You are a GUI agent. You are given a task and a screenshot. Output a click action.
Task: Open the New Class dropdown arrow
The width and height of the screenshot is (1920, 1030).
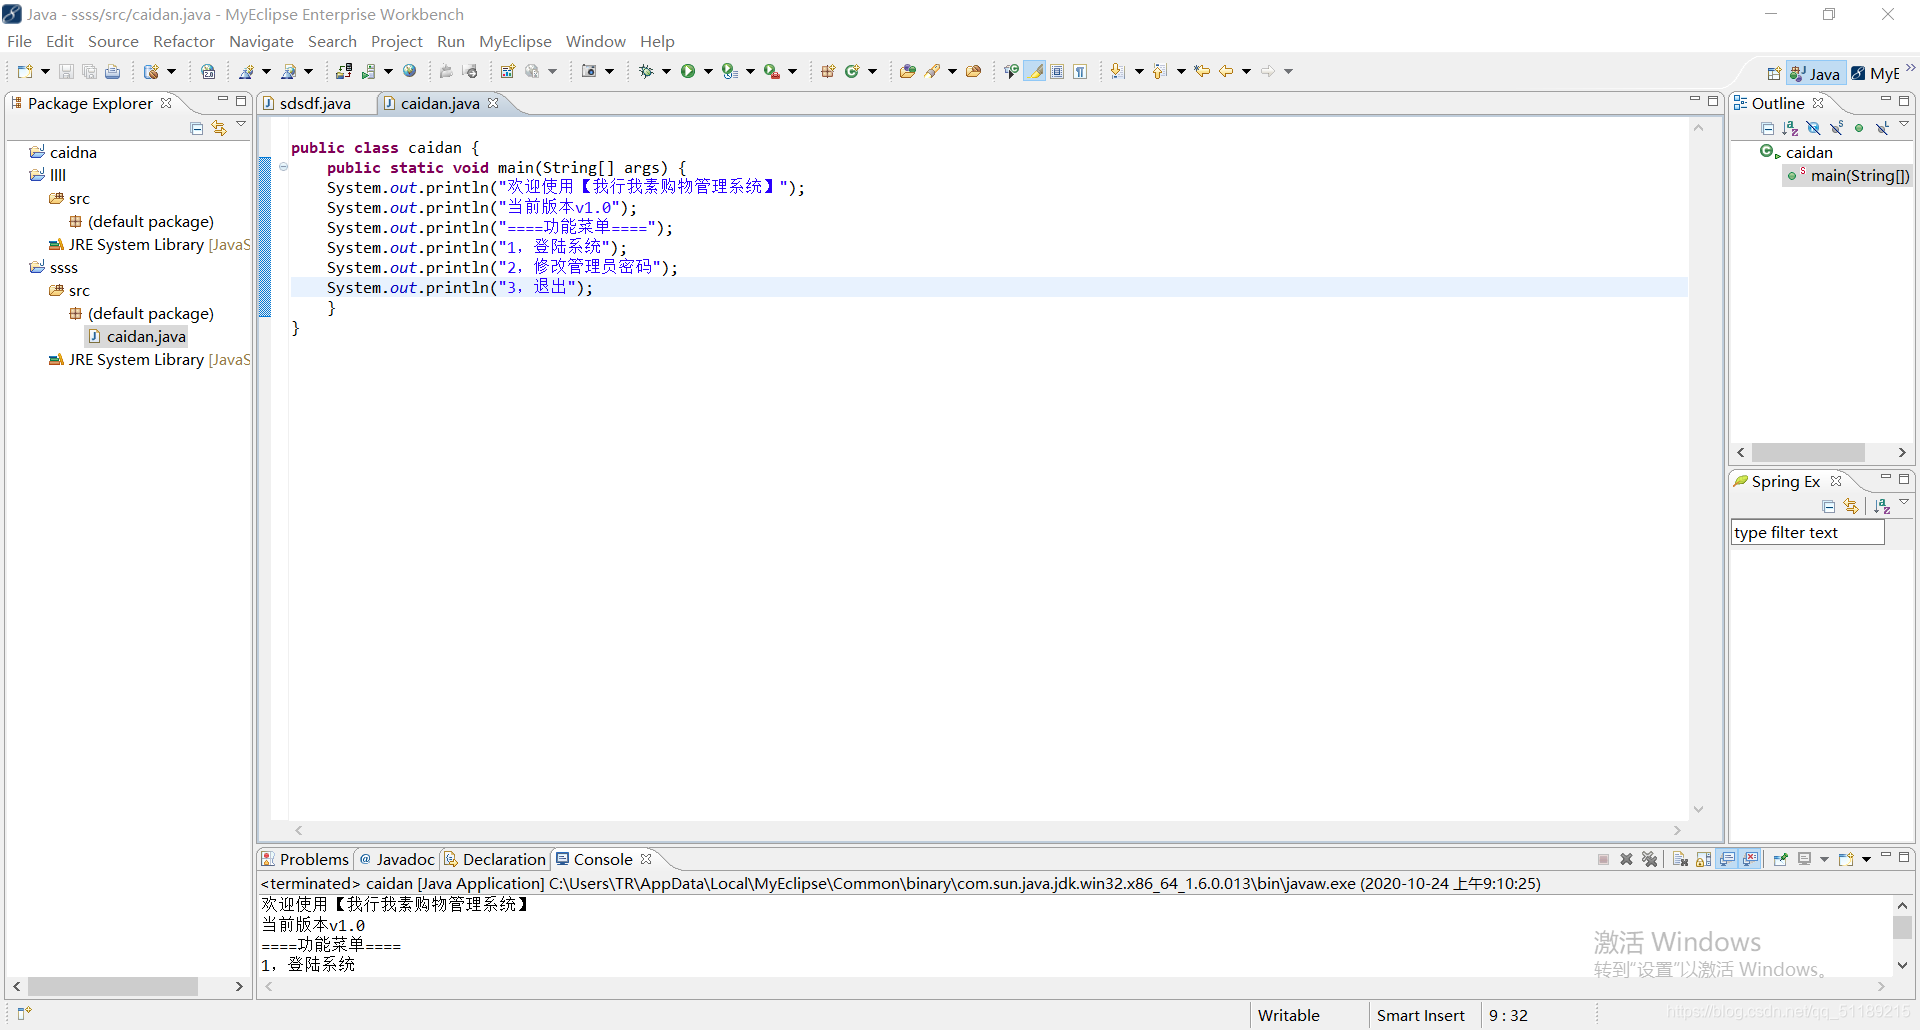coord(872,71)
